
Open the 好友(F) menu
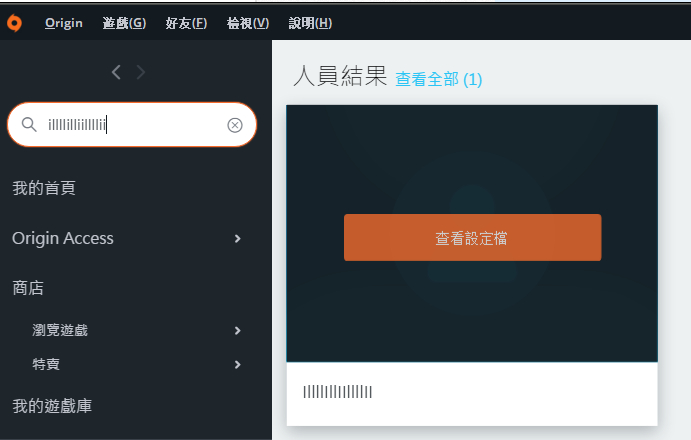[x=186, y=23]
